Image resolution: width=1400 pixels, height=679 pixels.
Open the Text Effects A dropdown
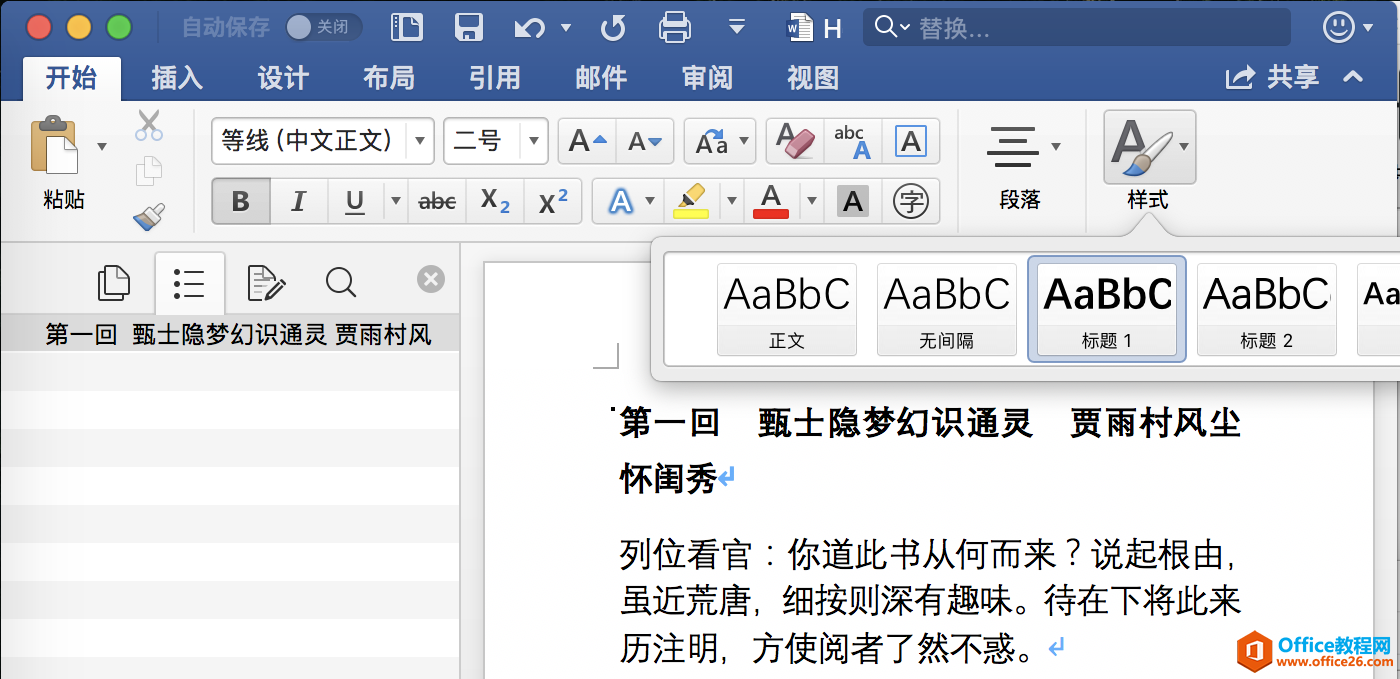628,201
